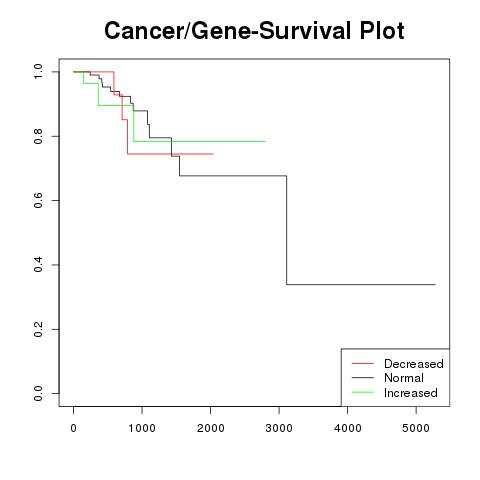Screen dimensions: 480x480
Task: Click the green Increased legend line
Action: (x=363, y=392)
